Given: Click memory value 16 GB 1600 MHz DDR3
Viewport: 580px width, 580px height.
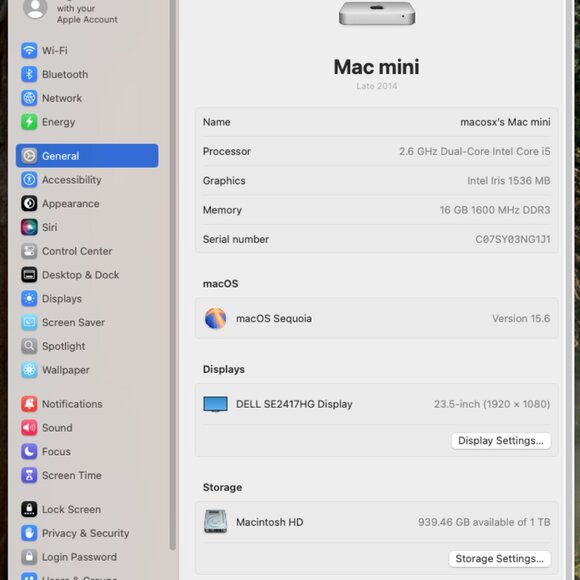Looking at the screenshot, I should point(495,210).
